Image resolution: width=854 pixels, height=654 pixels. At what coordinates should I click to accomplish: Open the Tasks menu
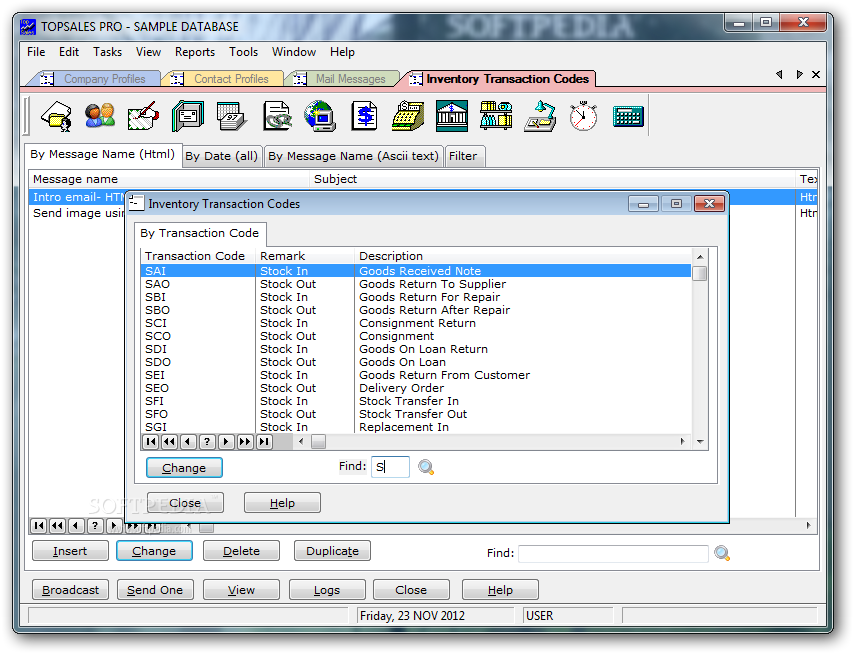(107, 52)
